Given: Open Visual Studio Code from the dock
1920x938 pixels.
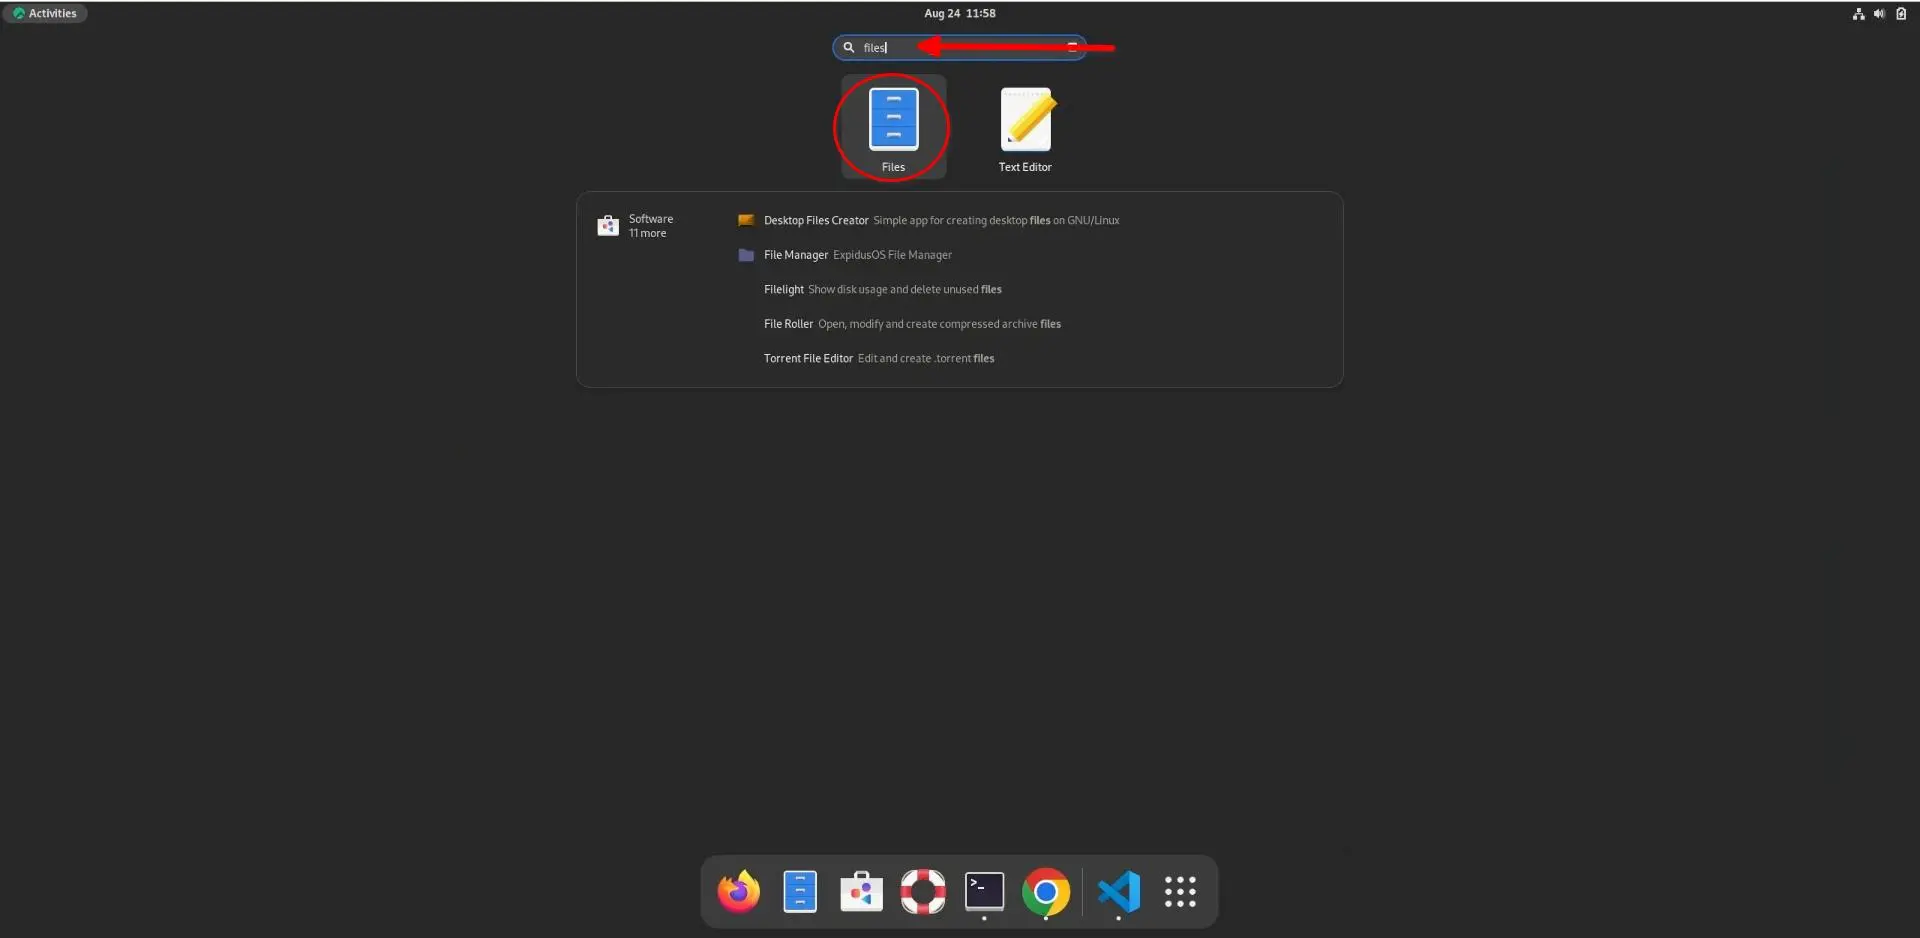Looking at the screenshot, I should [1119, 891].
